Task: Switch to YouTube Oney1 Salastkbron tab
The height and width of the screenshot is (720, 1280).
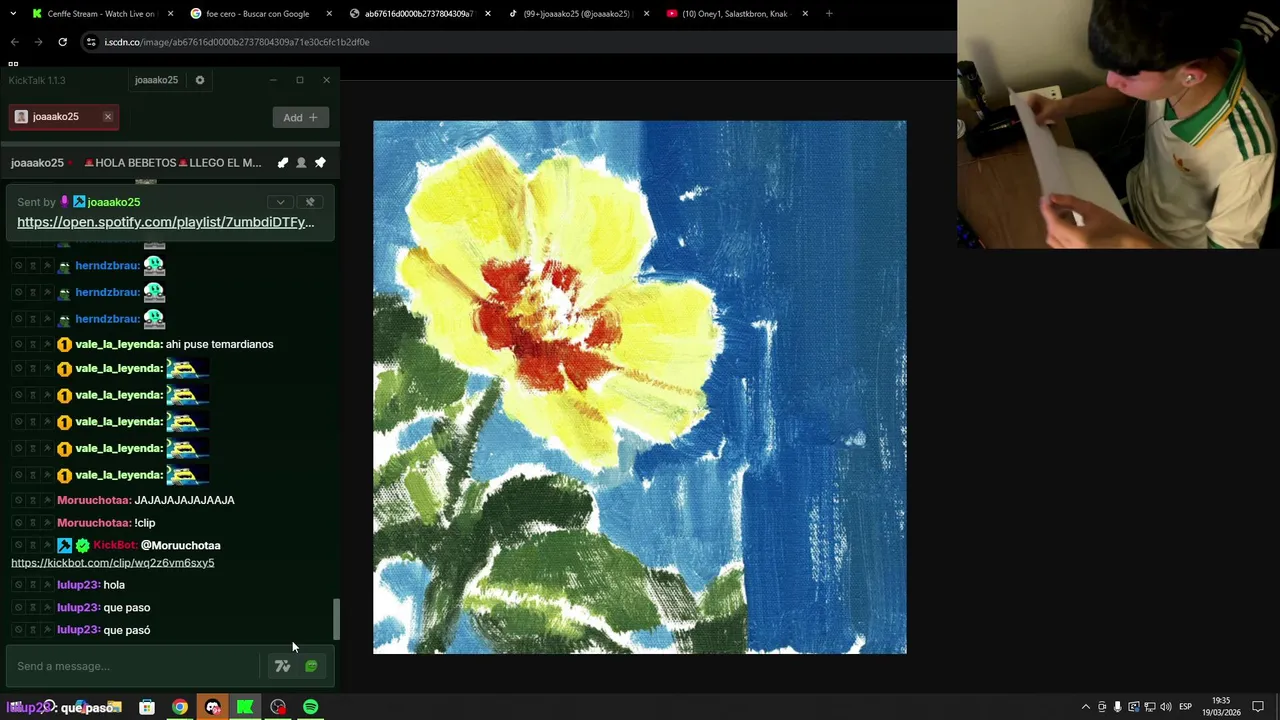Action: pos(735,14)
